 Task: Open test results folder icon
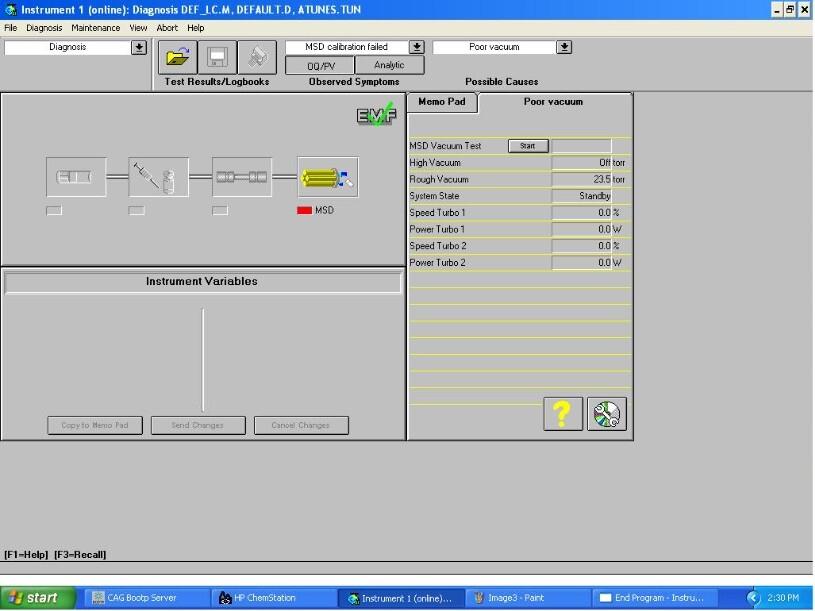point(176,57)
